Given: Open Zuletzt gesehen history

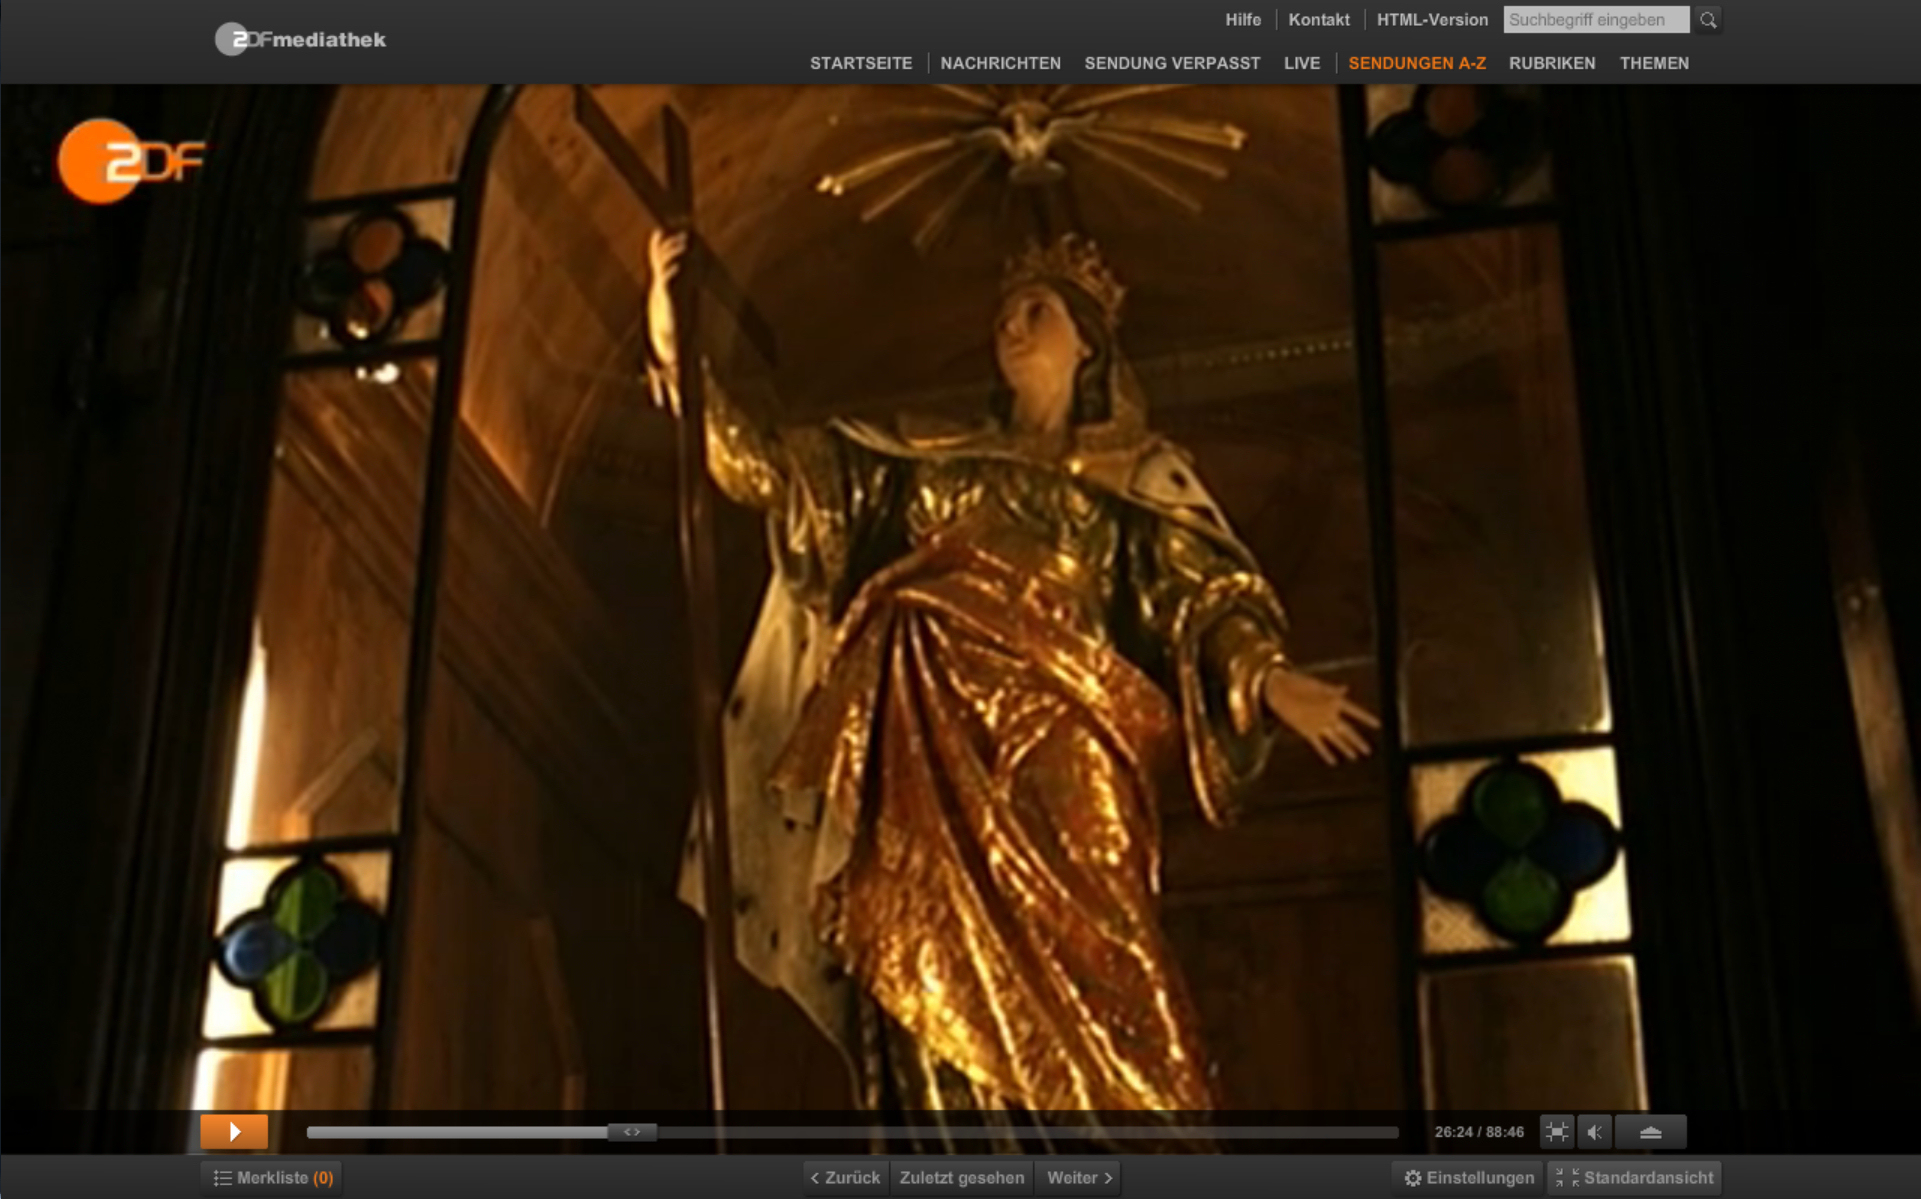Looking at the screenshot, I should pos(961,1178).
